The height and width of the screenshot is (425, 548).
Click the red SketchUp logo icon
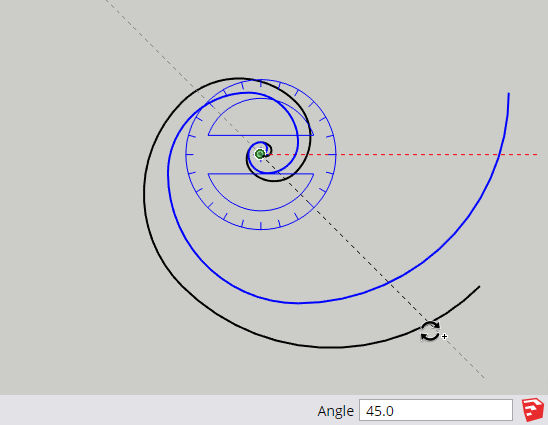(x=533, y=410)
